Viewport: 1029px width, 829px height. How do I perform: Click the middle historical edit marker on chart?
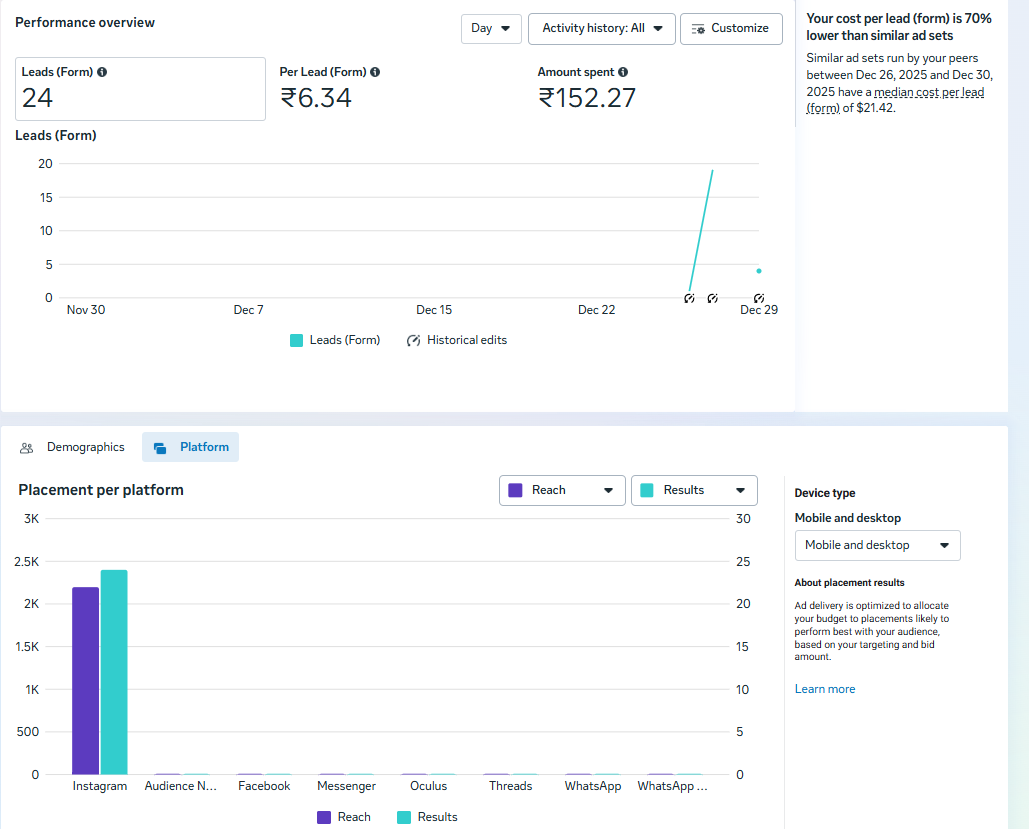click(713, 299)
